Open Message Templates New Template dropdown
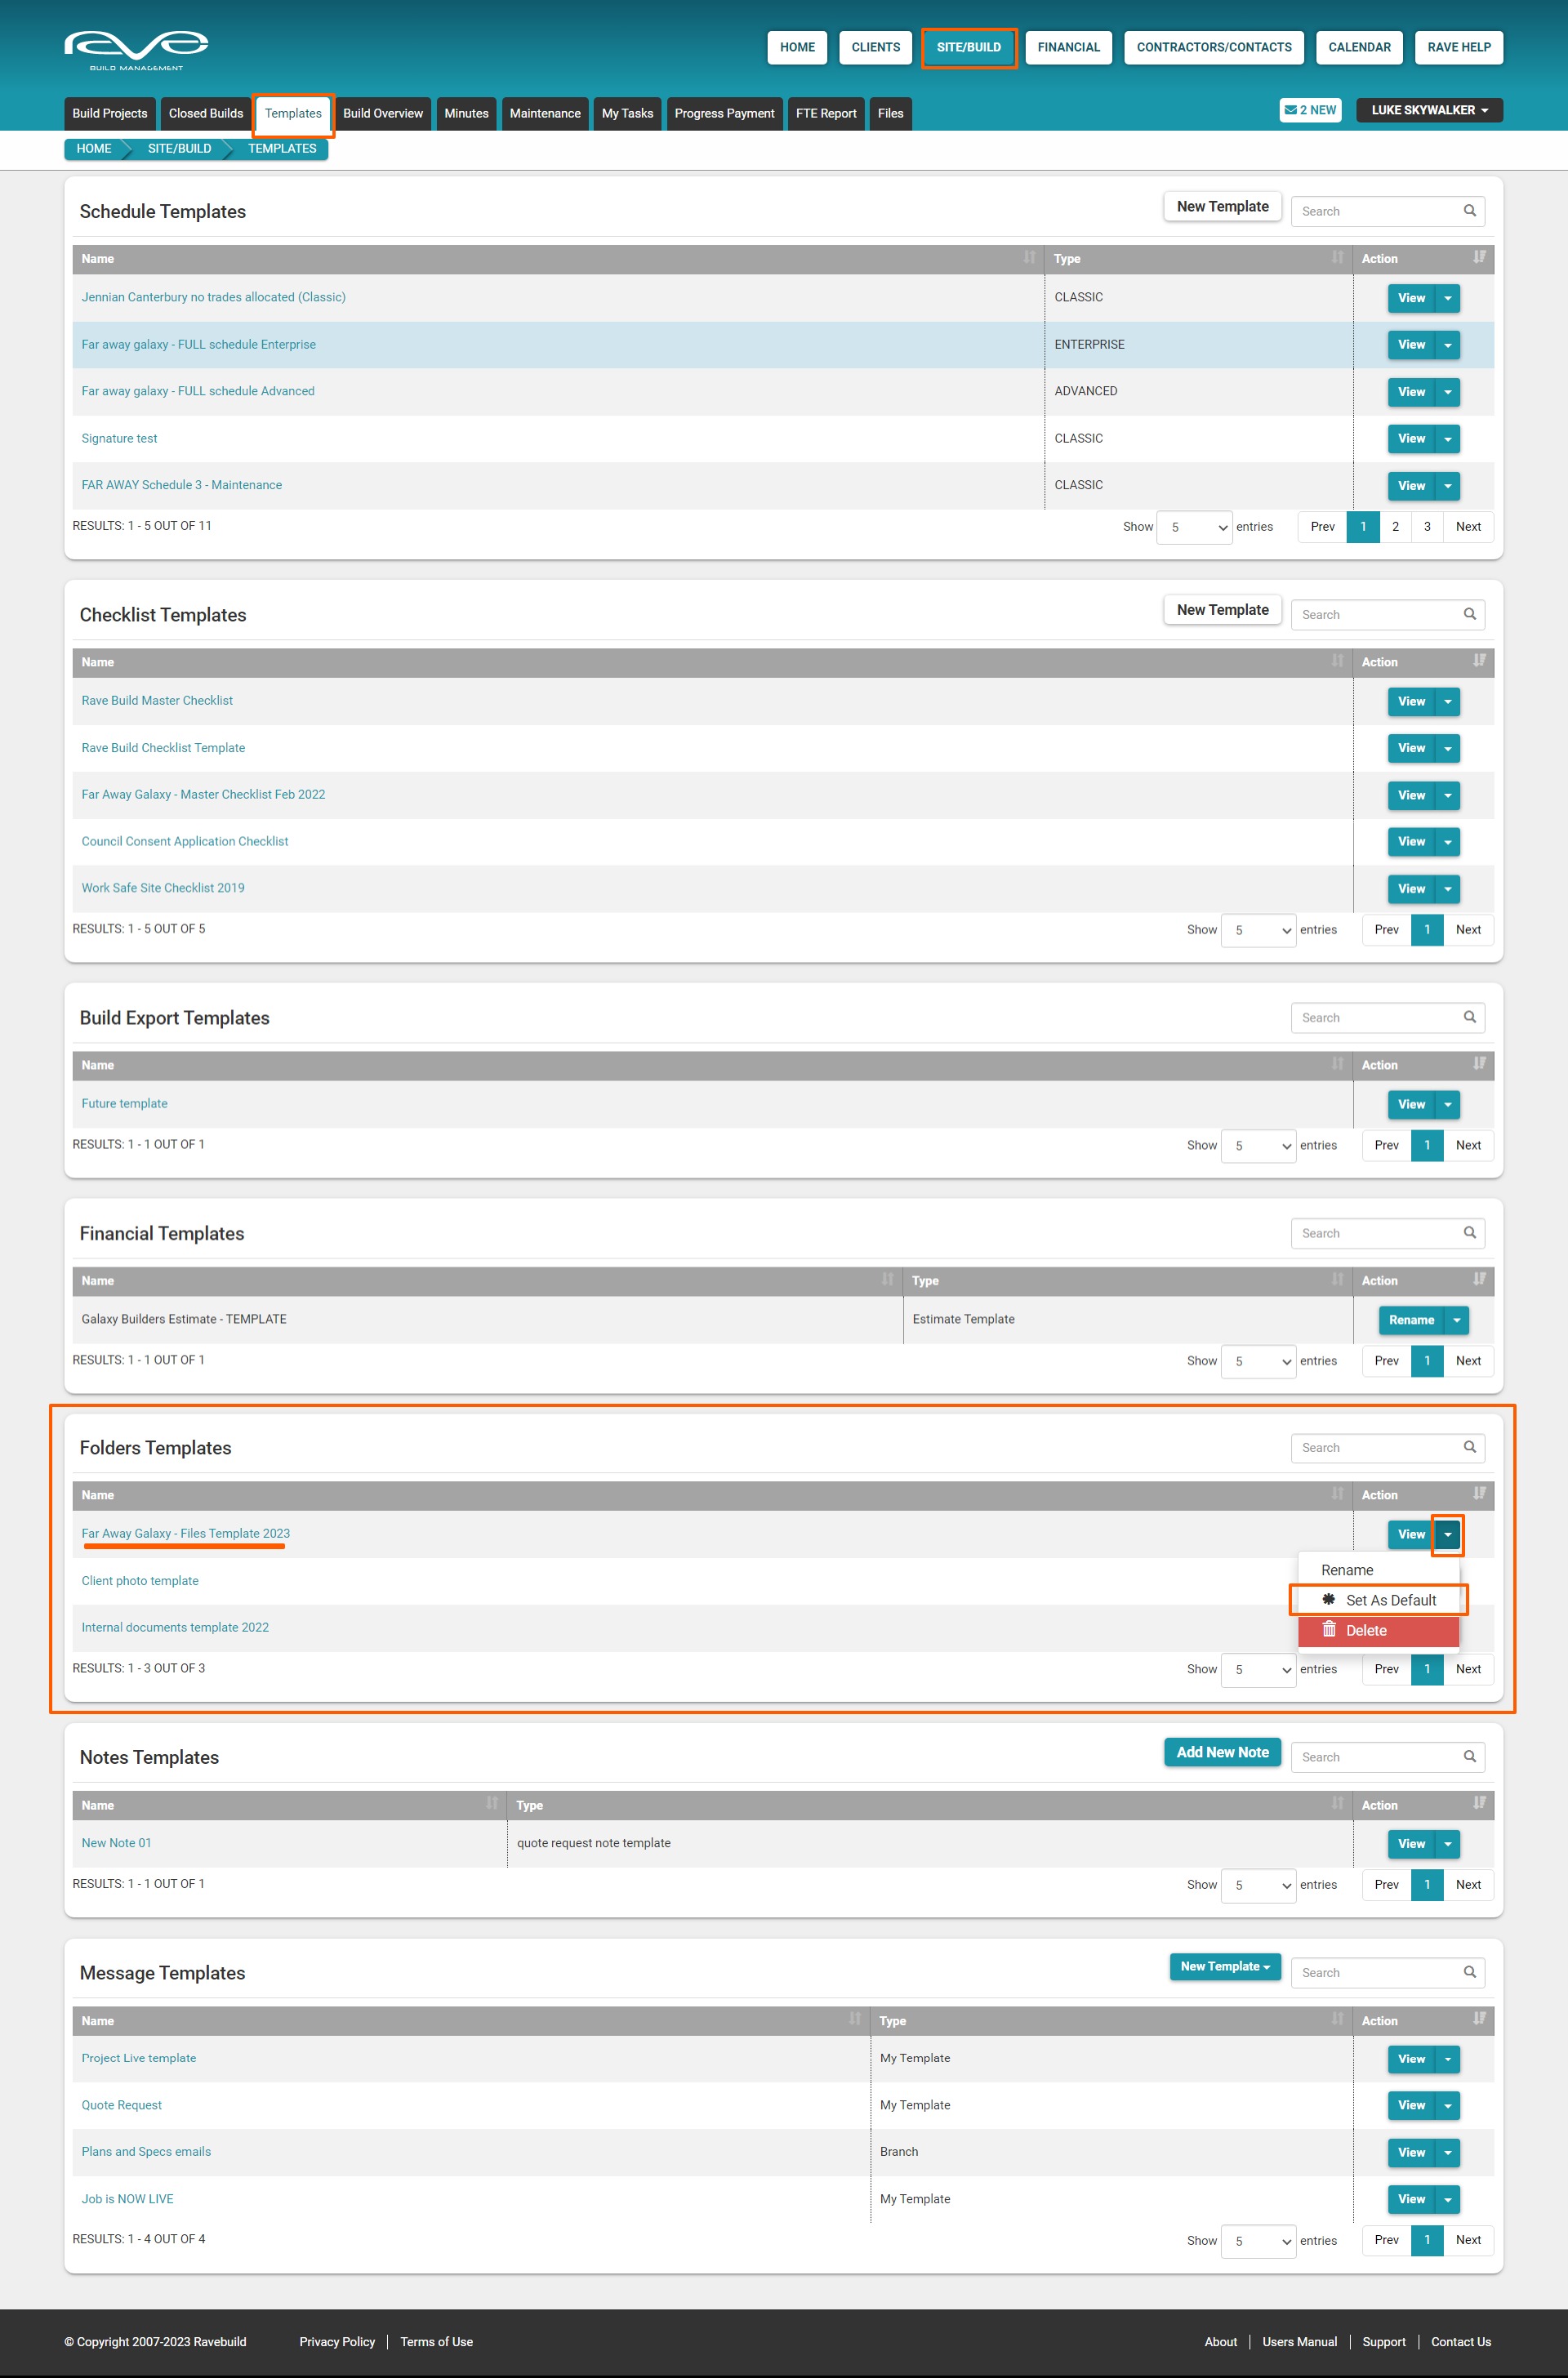Image resolution: width=1568 pixels, height=2378 pixels. 1224,1967
